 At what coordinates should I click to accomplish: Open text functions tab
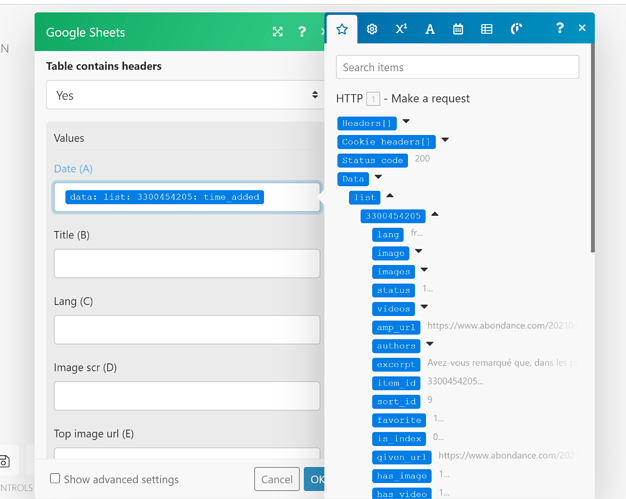pos(430,29)
